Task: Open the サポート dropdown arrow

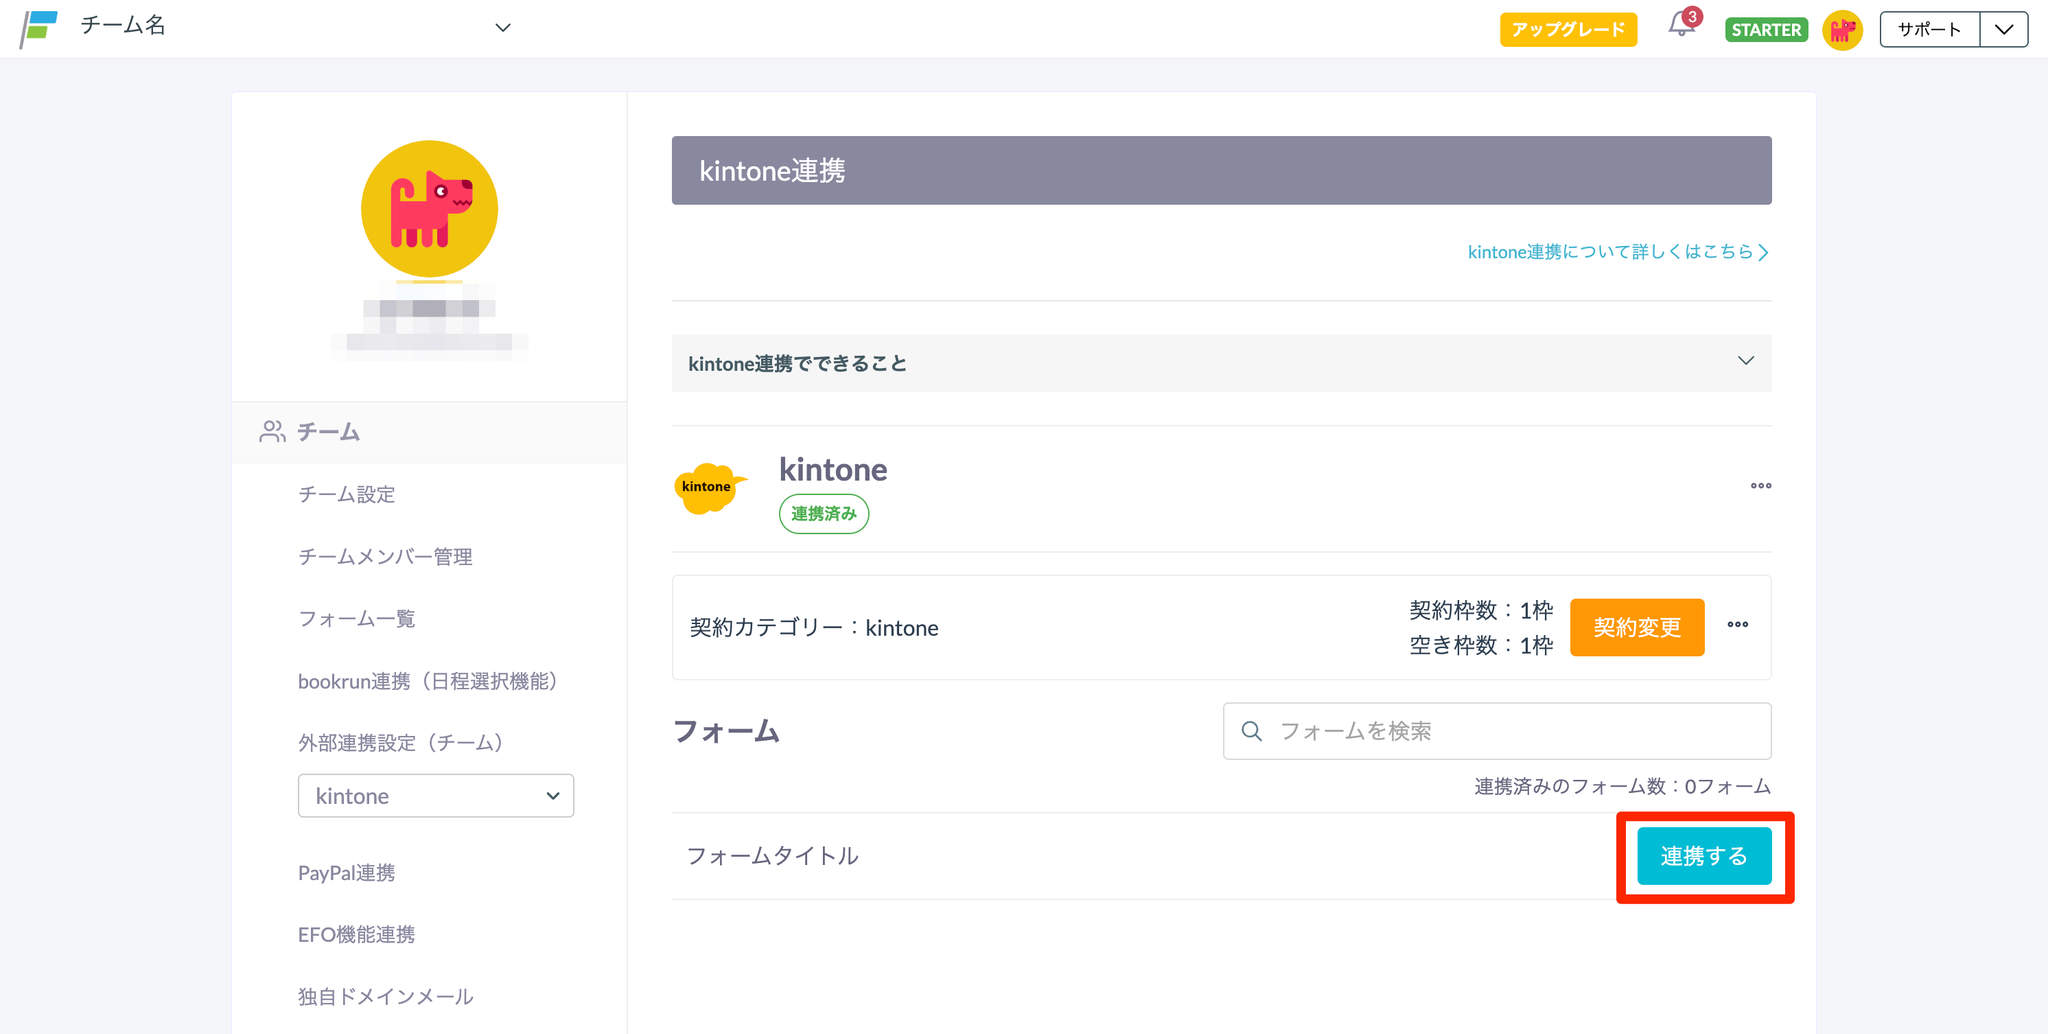Action: pyautogui.click(x=2003, y=30)
